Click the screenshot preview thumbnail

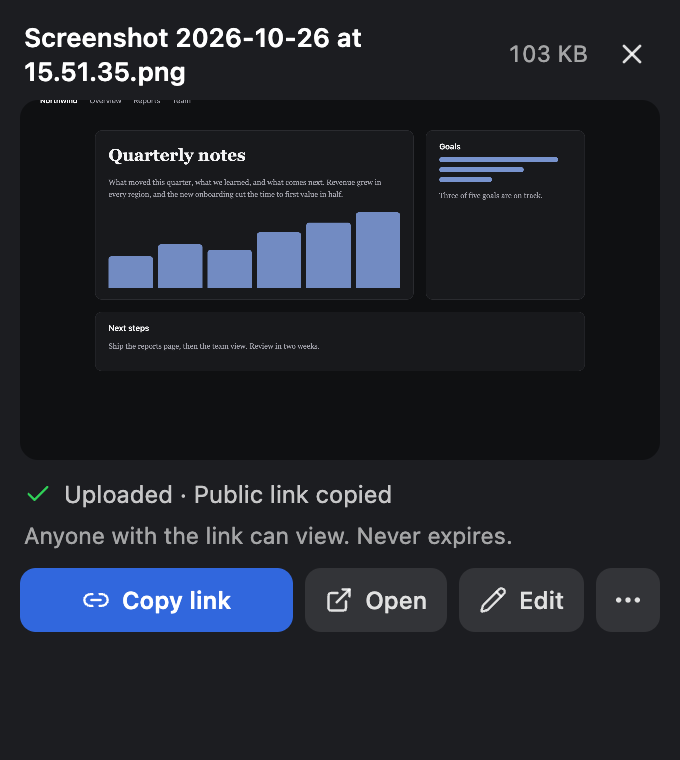click(340, 280)
